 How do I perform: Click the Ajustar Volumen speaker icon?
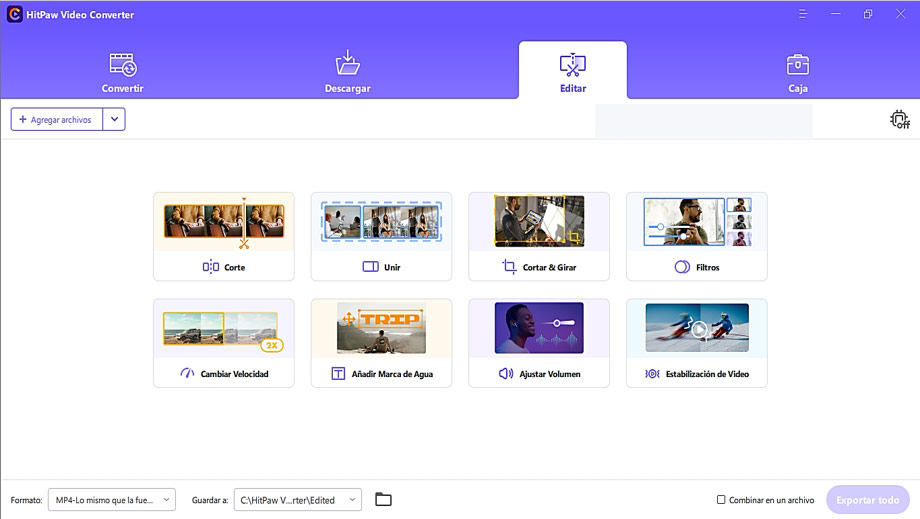pos(506,374)
